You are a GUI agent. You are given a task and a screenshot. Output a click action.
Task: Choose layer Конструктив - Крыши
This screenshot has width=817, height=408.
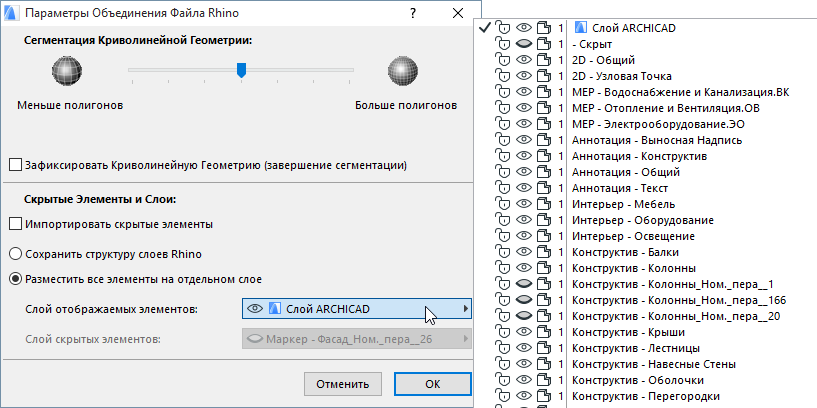[x=628, y=332]
